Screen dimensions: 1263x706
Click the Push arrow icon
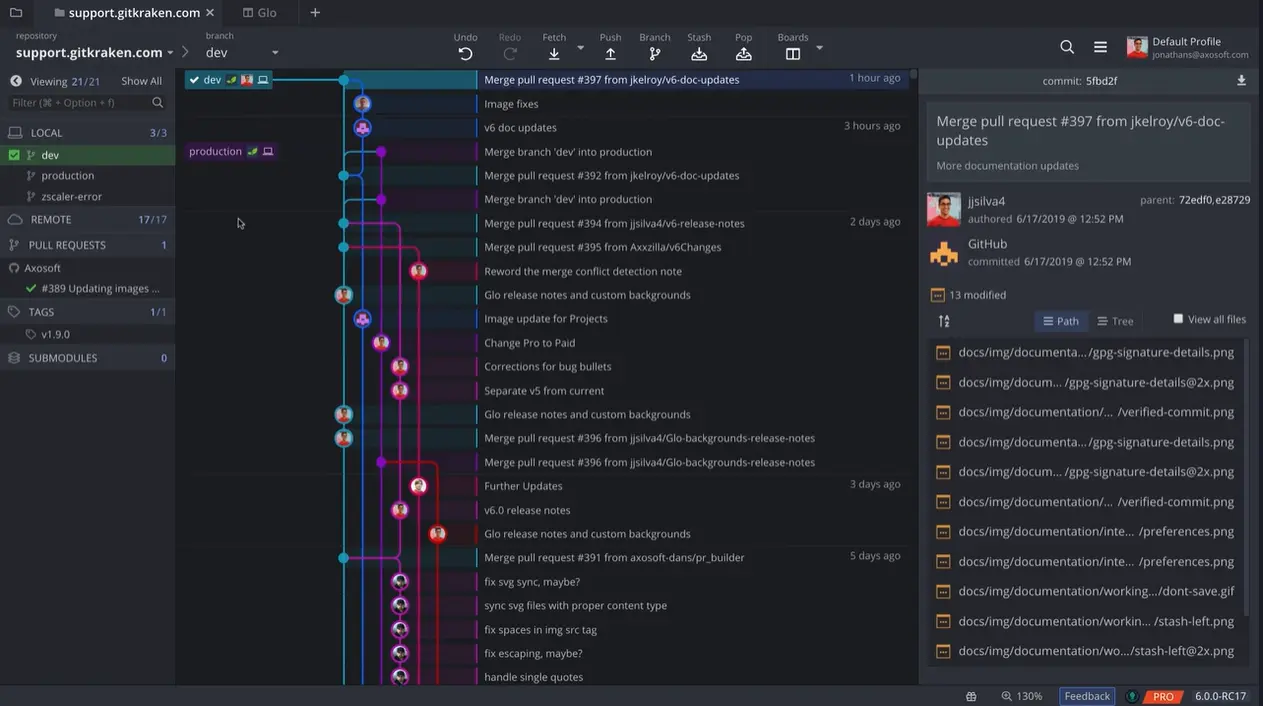click(x=610, y=54)
